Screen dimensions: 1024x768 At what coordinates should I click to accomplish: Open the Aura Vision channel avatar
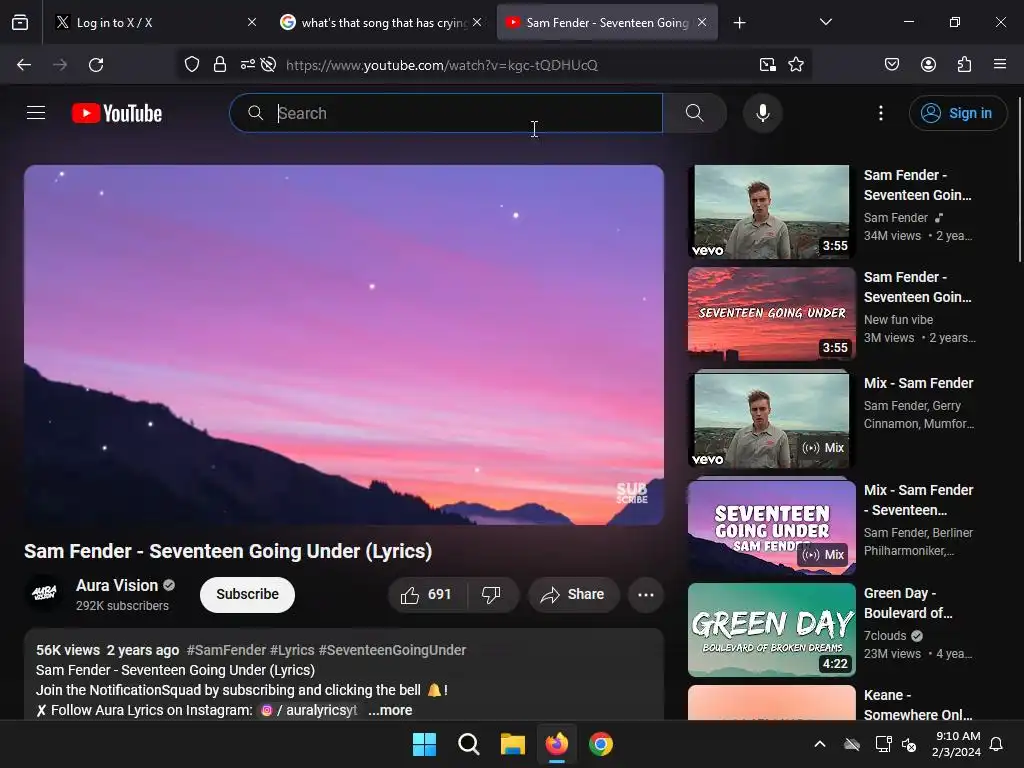(x=44, y=593)
